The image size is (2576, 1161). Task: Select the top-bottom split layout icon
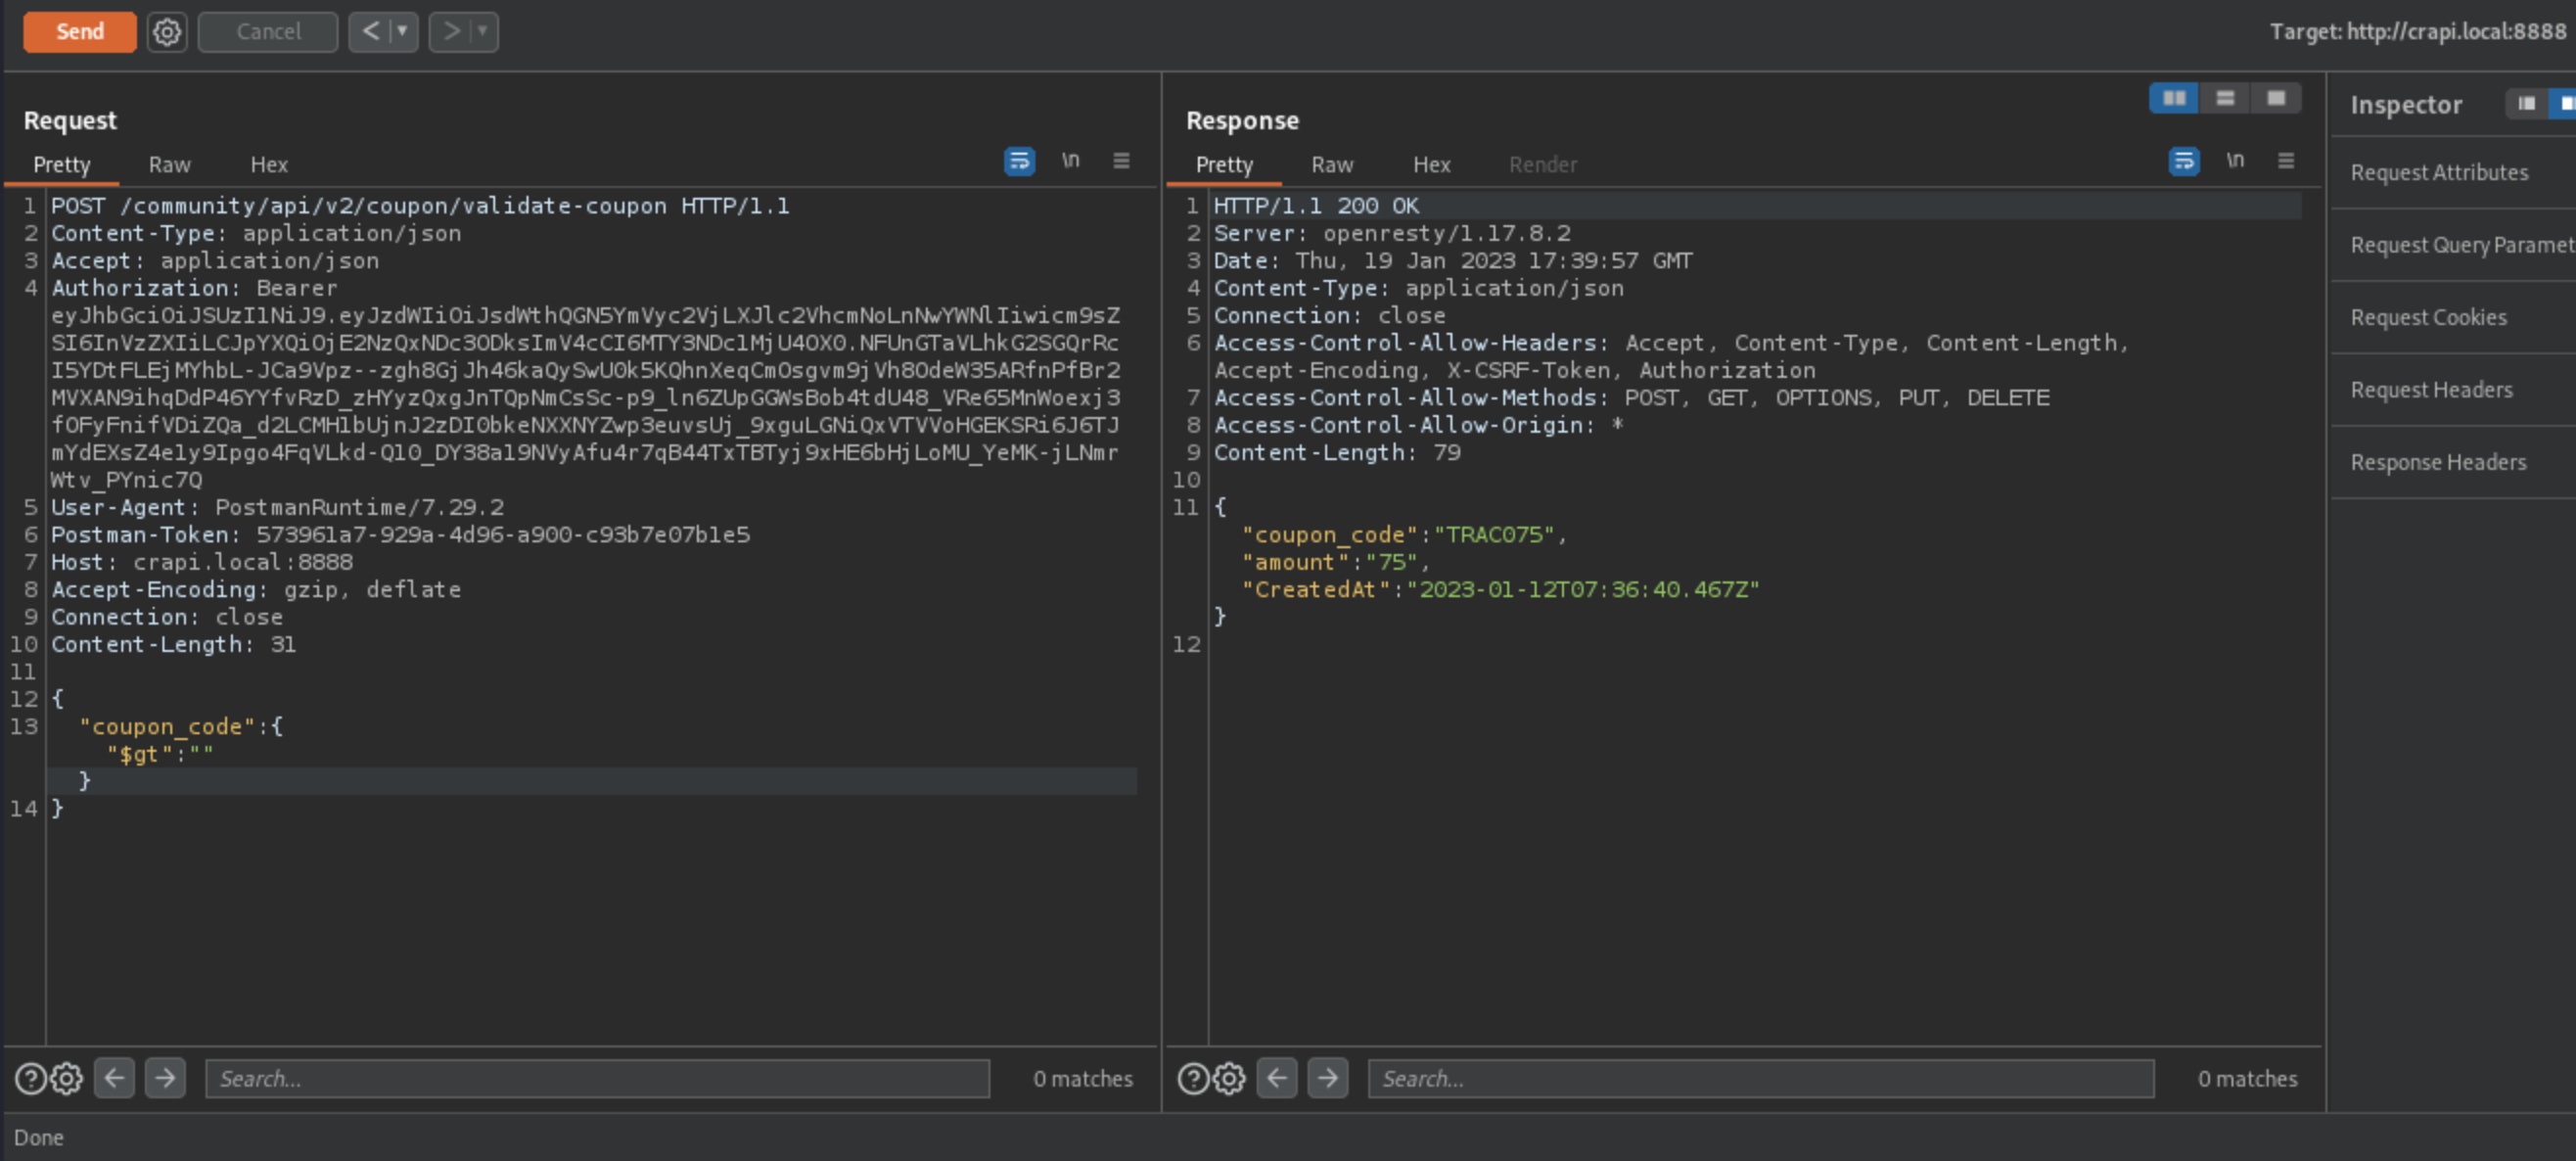2224,98
